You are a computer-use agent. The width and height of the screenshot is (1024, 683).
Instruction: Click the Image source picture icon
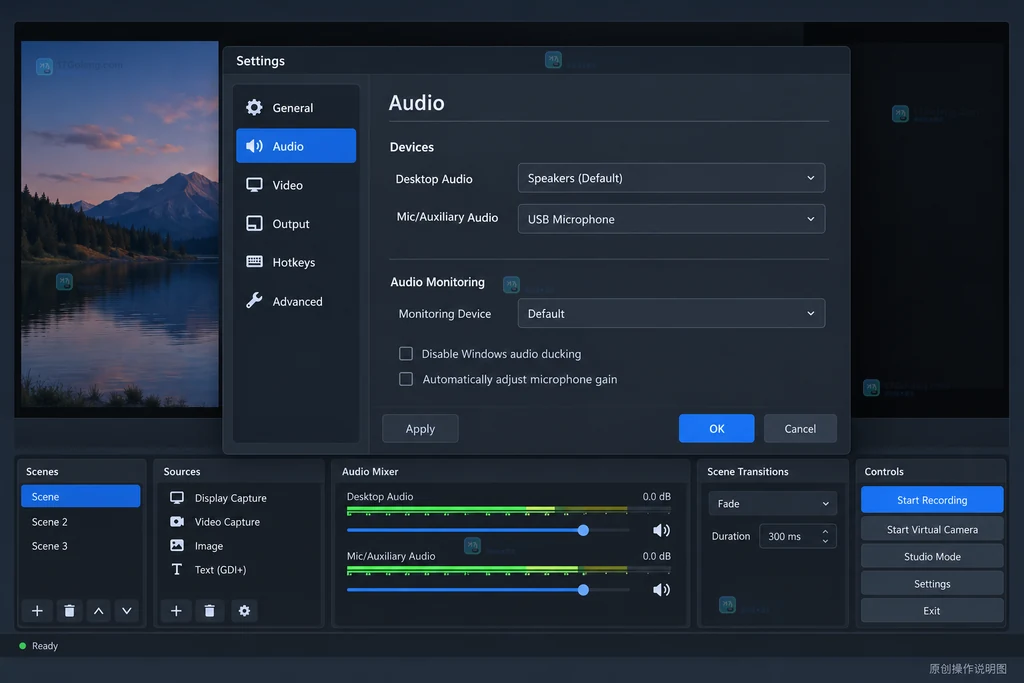click(176, 545)
